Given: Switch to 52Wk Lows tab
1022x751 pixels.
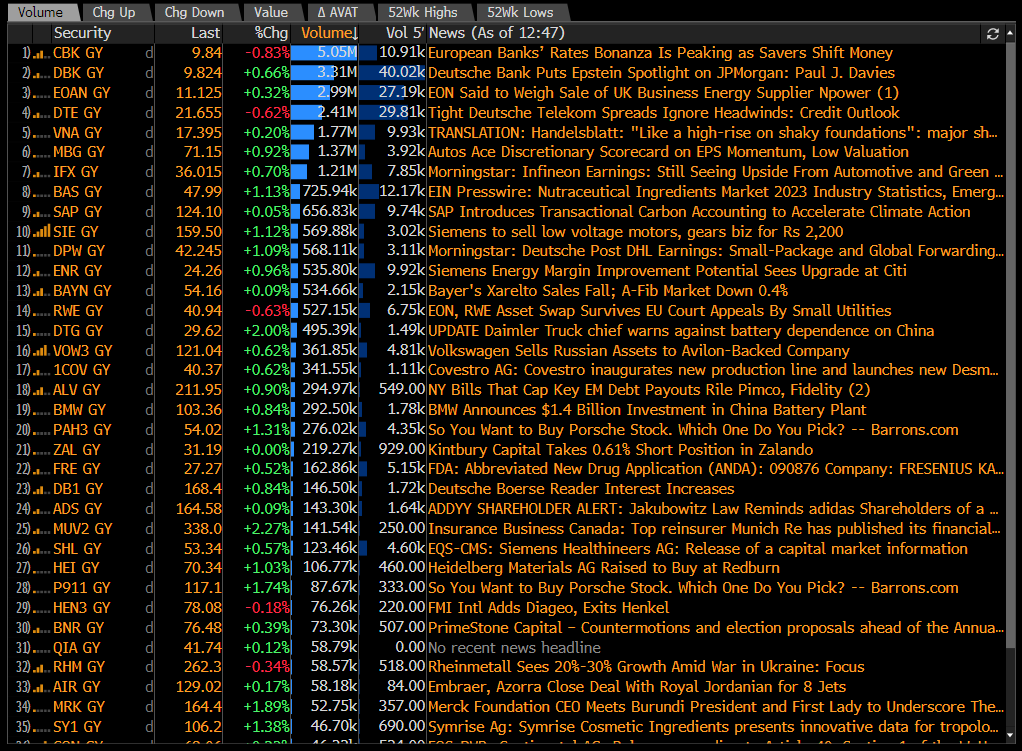Looking at the screenshot, I should tap(520, 12).
